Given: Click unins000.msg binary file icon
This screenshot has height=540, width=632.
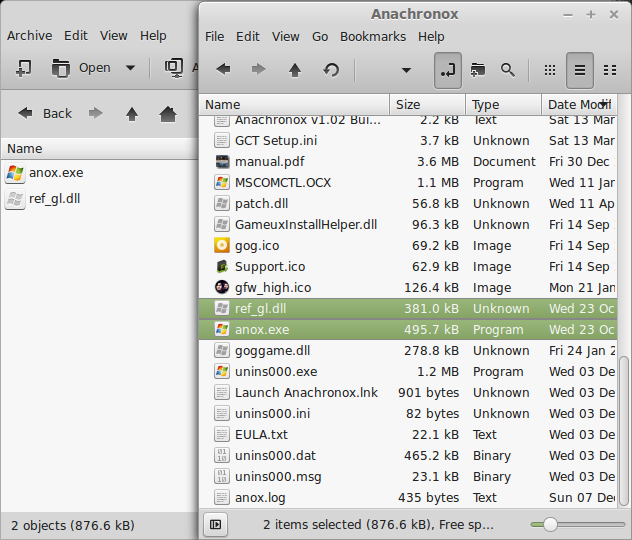Looking at the screenshot, I should pos(222,476).
